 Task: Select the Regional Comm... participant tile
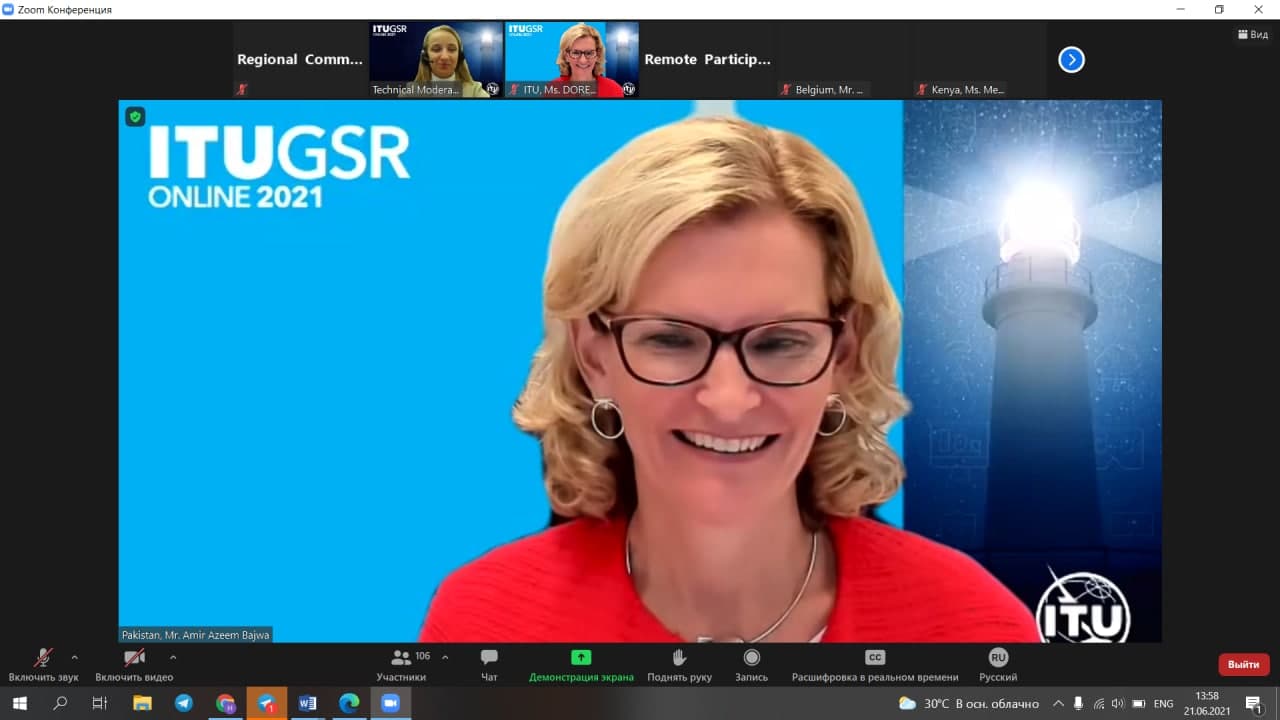pyautogui.click(x=300, y=60)
